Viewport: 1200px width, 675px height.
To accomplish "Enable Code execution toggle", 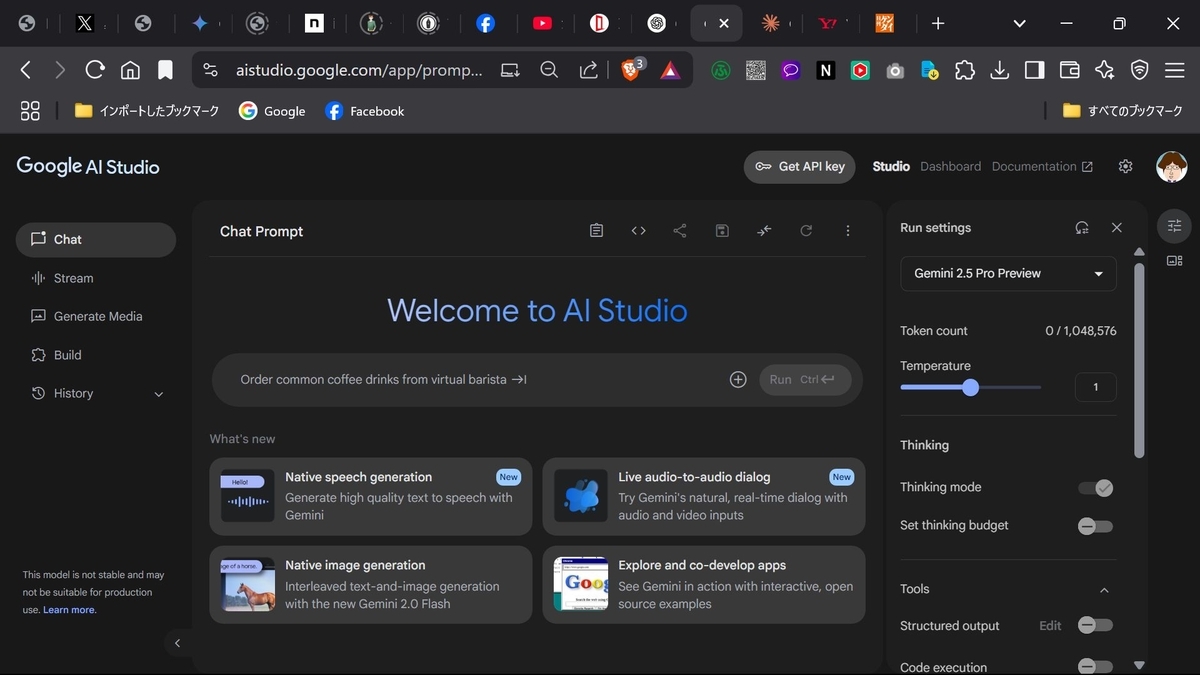I will coord(1095,667).
